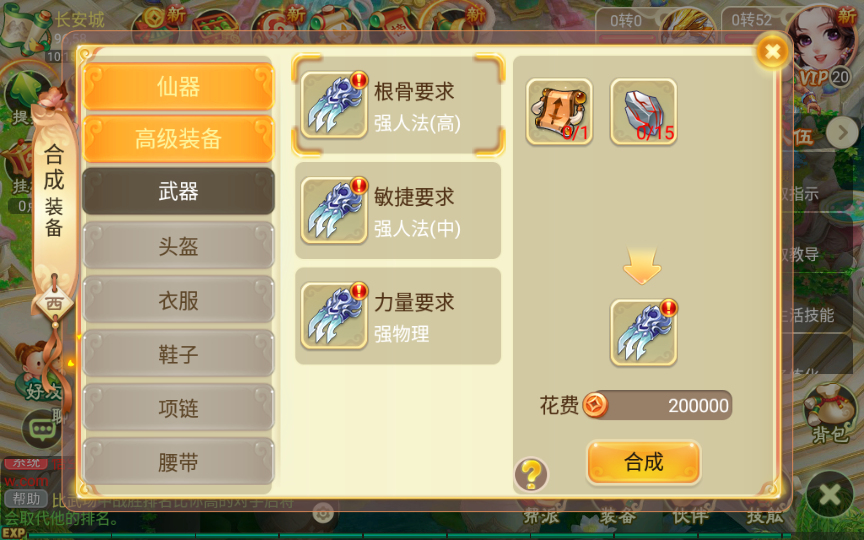Image resolution: width=864 pixels, height=540 pixels.
Task: Select the 腰带 category button
Action: click(179, 462)
